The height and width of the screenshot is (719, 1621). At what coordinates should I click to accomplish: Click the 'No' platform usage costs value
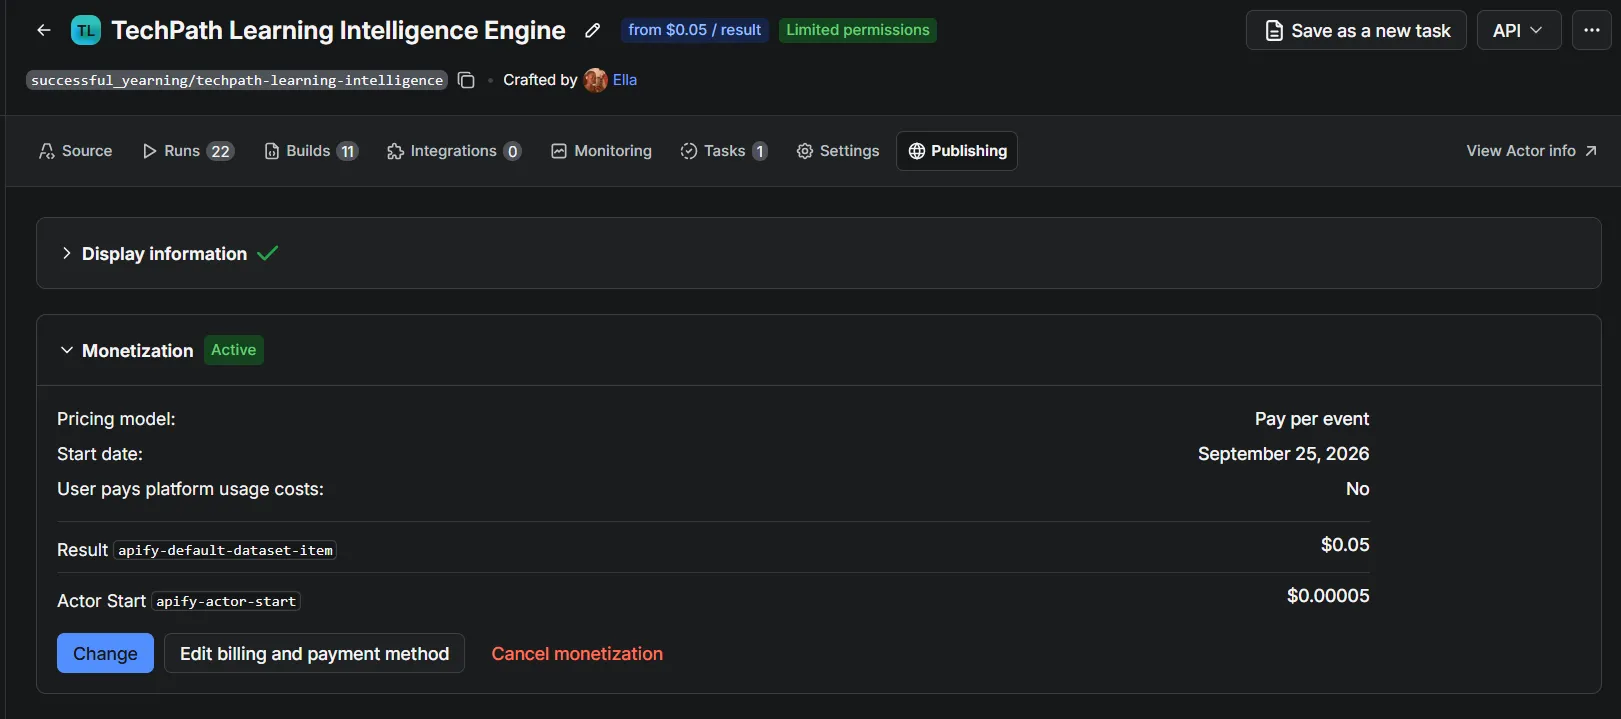[1357, 489]
